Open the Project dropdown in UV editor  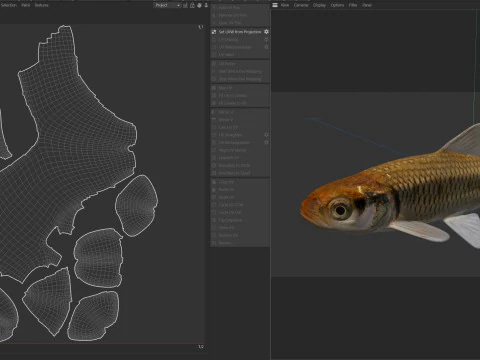point(167,5)
